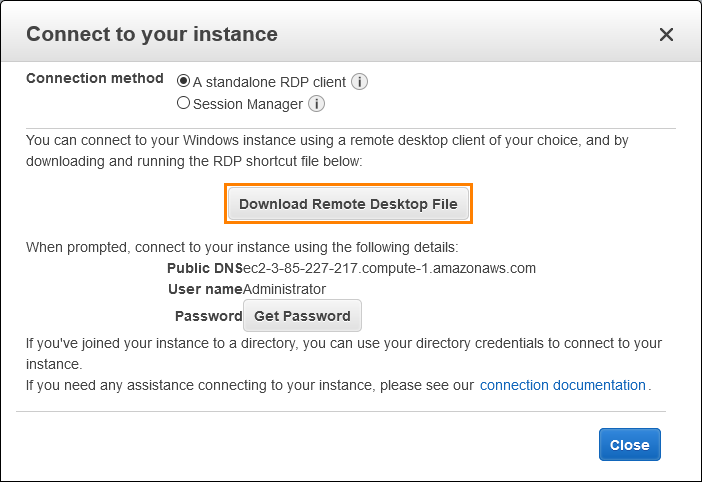This screenshot has width=702, height=482.
Task: Click the remote desktop client instruction paragraph
Action: point(327,151)
